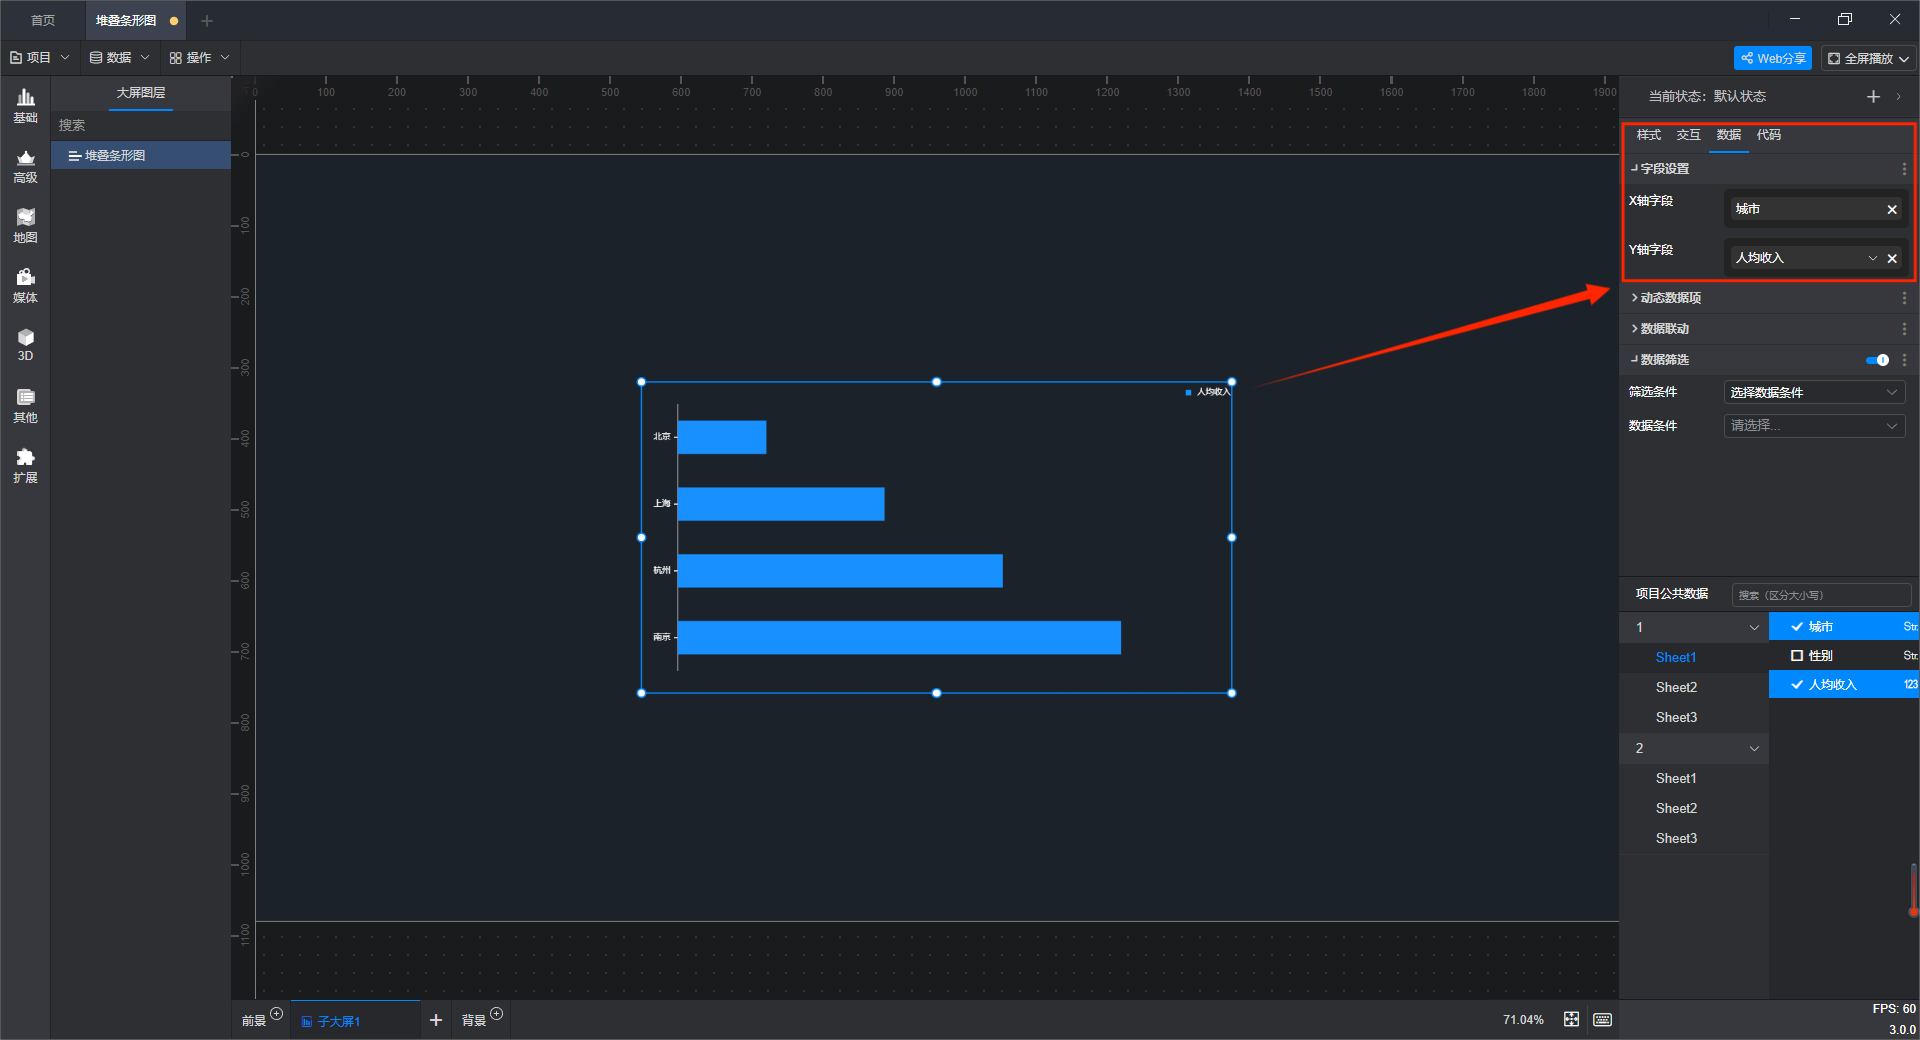
Task: Open 动态数据项 more options menu
Action: [x=1904, y=298]
